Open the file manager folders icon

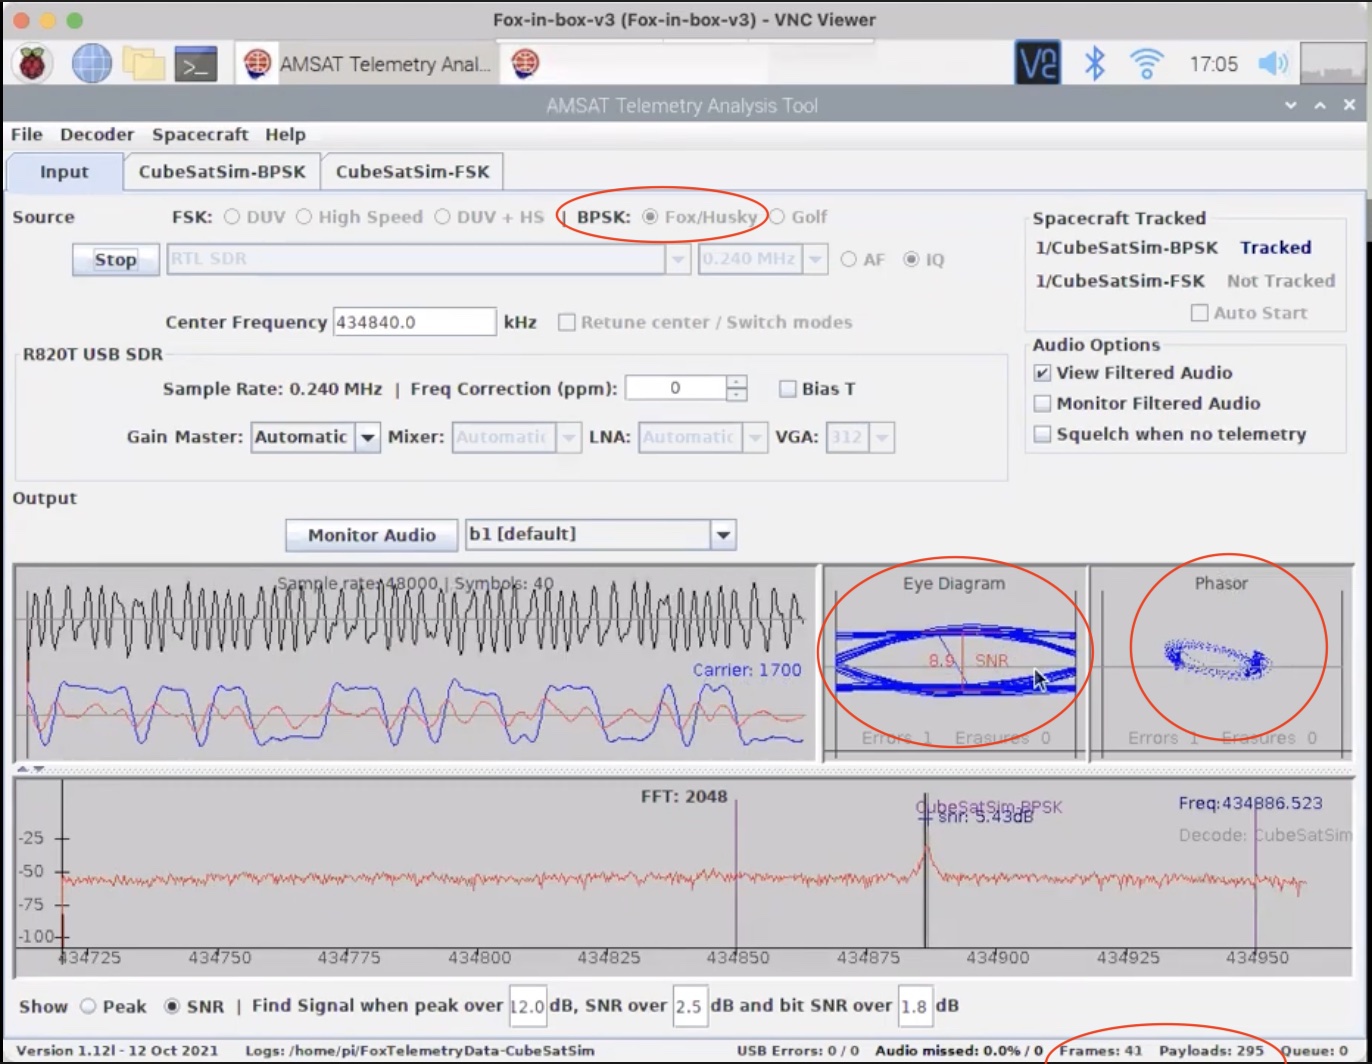(x=144, y=64)
